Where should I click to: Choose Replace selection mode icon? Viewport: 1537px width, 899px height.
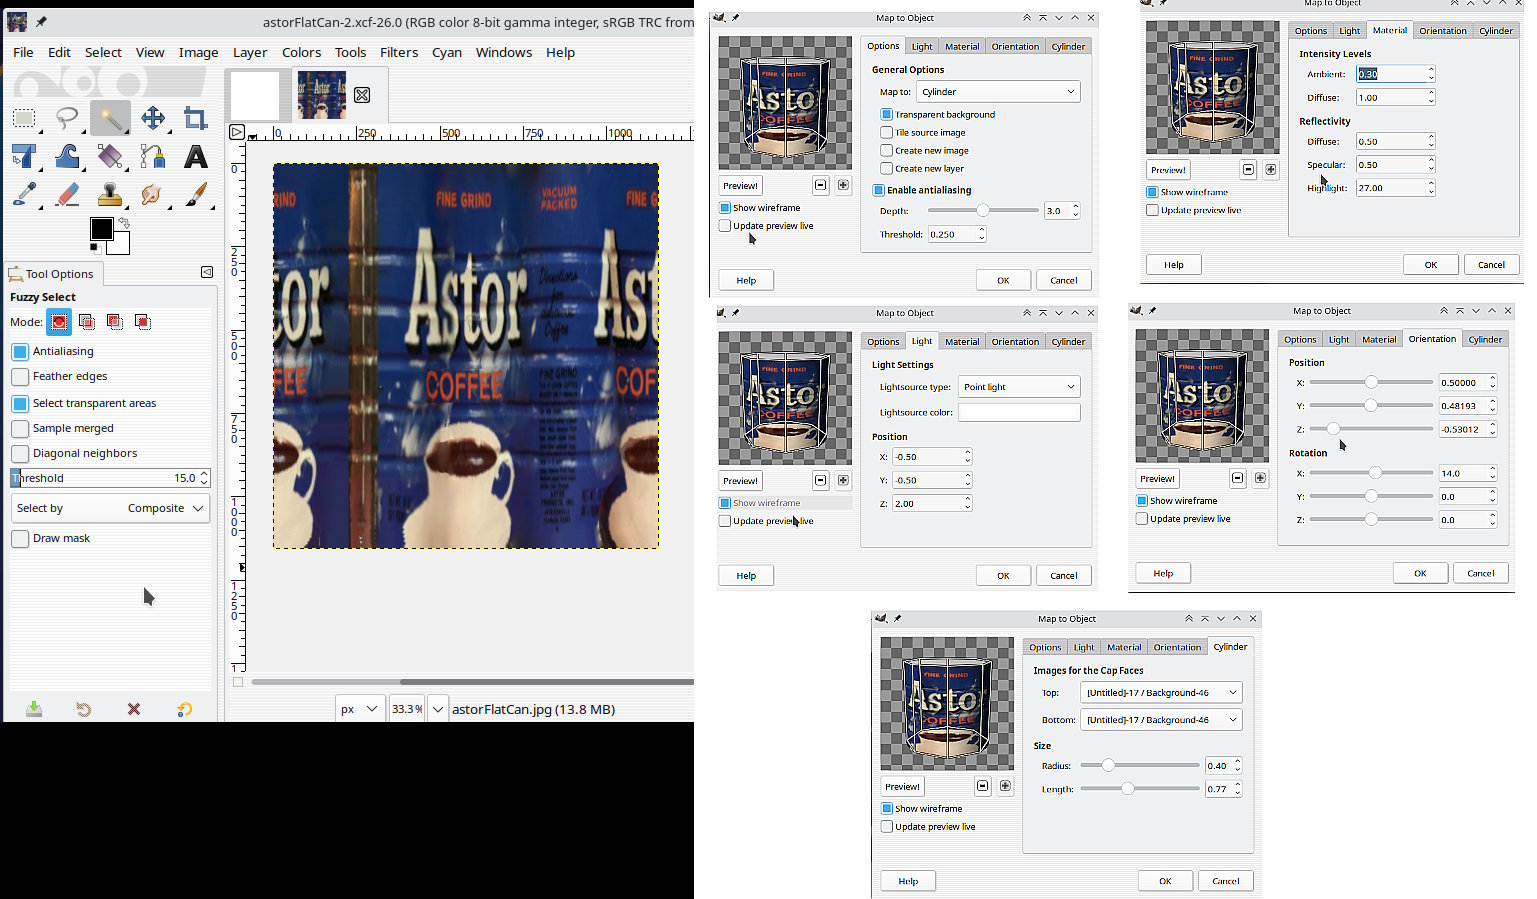59,322
